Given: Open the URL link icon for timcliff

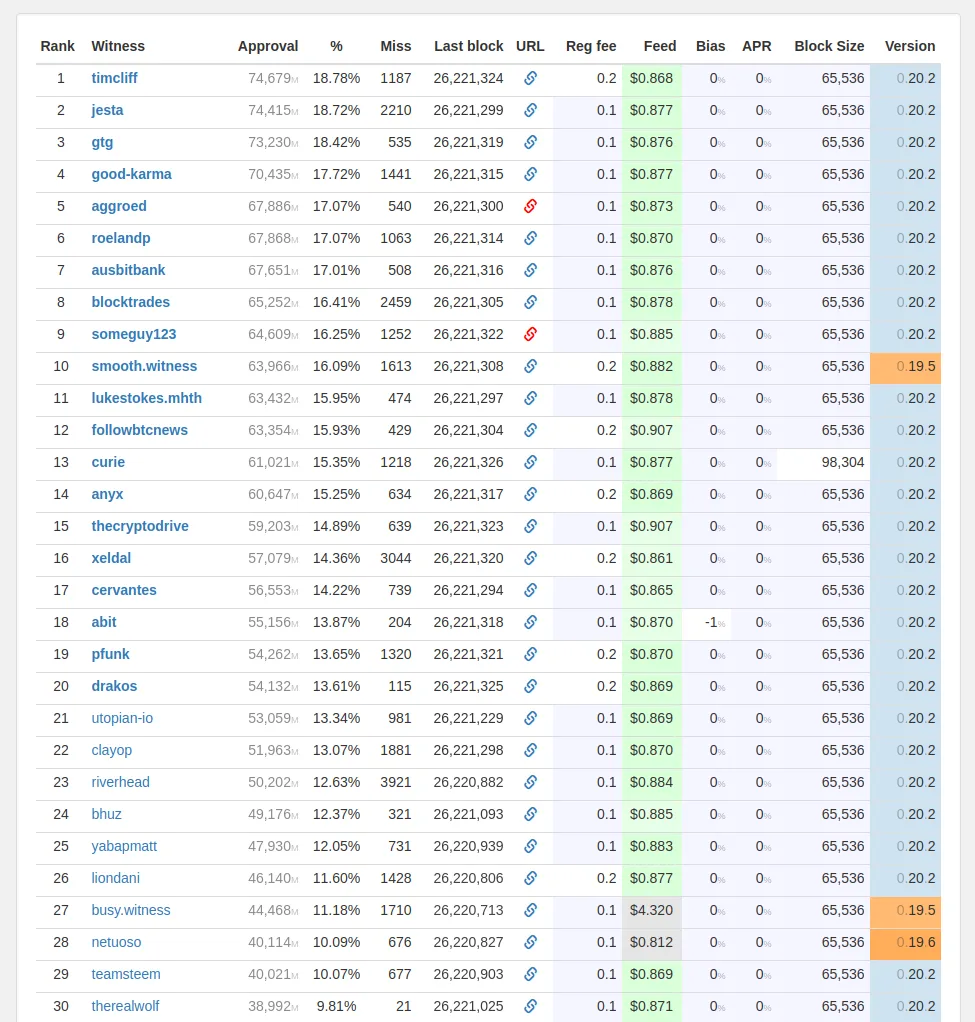Looking at the screenshot, I should click(x=531, y=78).
